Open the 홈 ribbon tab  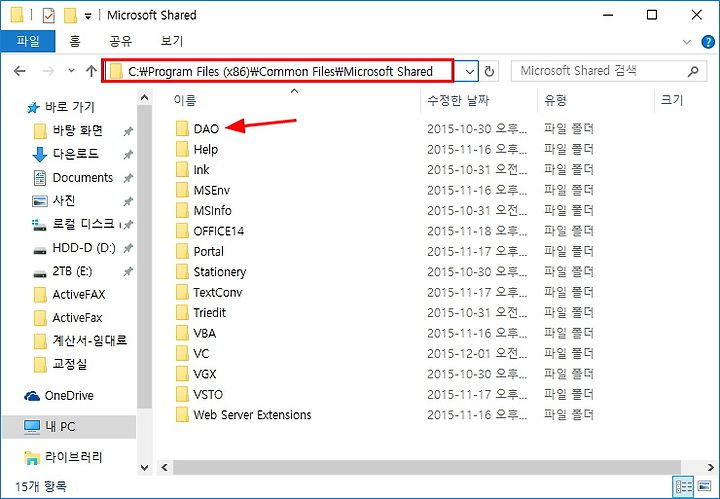[75, 41]
